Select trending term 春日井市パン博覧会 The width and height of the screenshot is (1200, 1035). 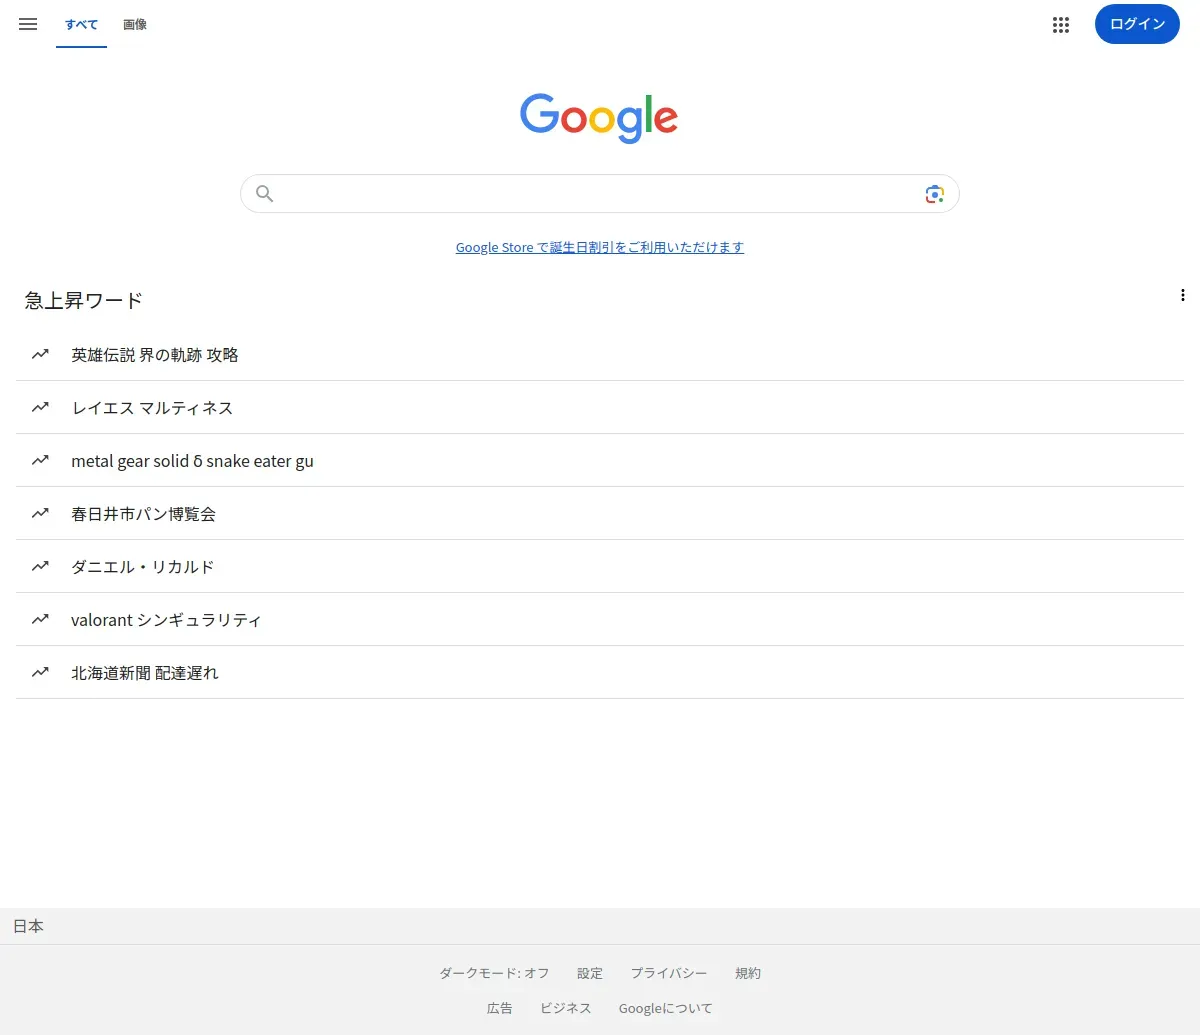600,514
